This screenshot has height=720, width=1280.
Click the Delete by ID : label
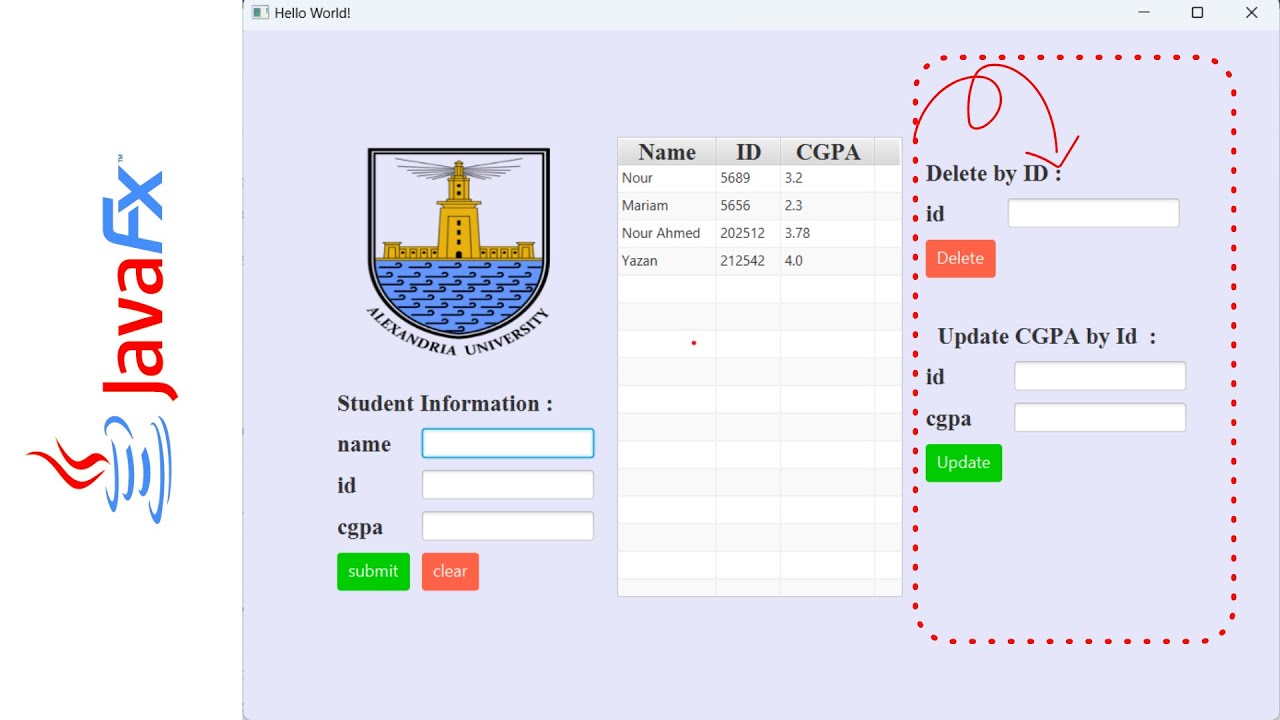[x=993, y=173]
